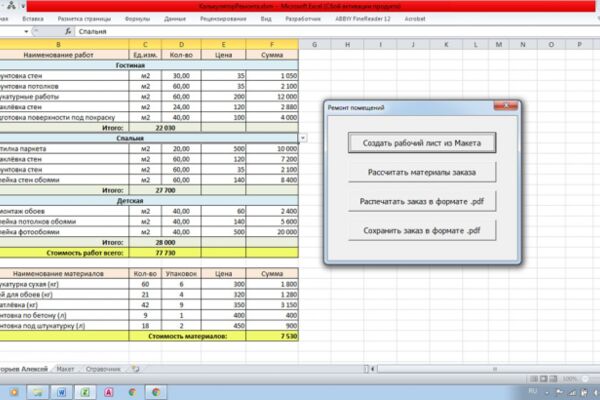This screenshot has width=600, height=400.
Task: Click Гостиная subtotal 22 030
Action: [x=165, y=128]
